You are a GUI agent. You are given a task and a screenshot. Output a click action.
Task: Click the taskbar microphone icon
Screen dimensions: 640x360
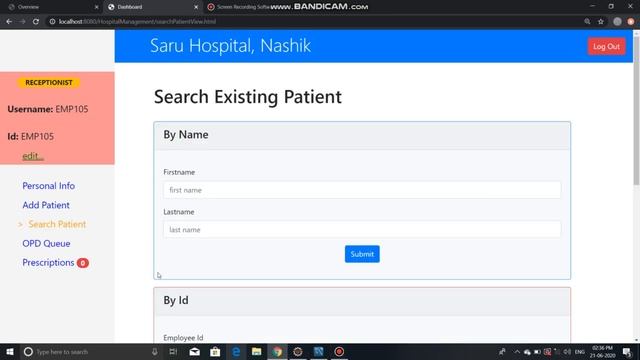[155, 351]
